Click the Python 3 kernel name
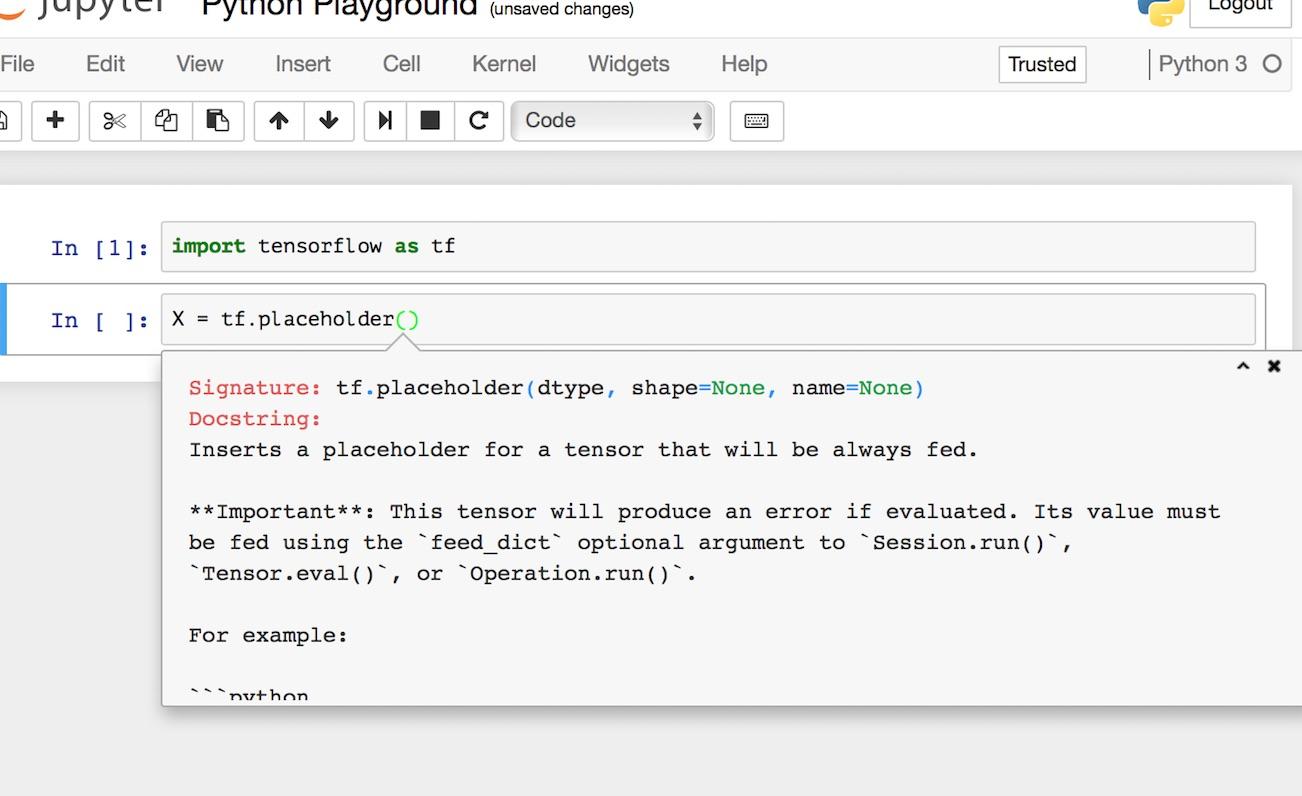Screen dimensions: 1302x796 [x=1202, y=64]
